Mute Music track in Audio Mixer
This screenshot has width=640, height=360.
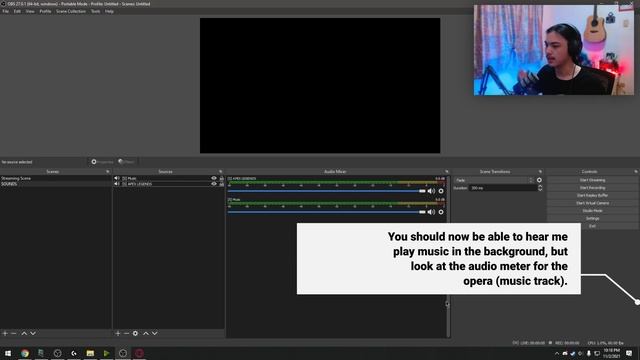point(431,212)
